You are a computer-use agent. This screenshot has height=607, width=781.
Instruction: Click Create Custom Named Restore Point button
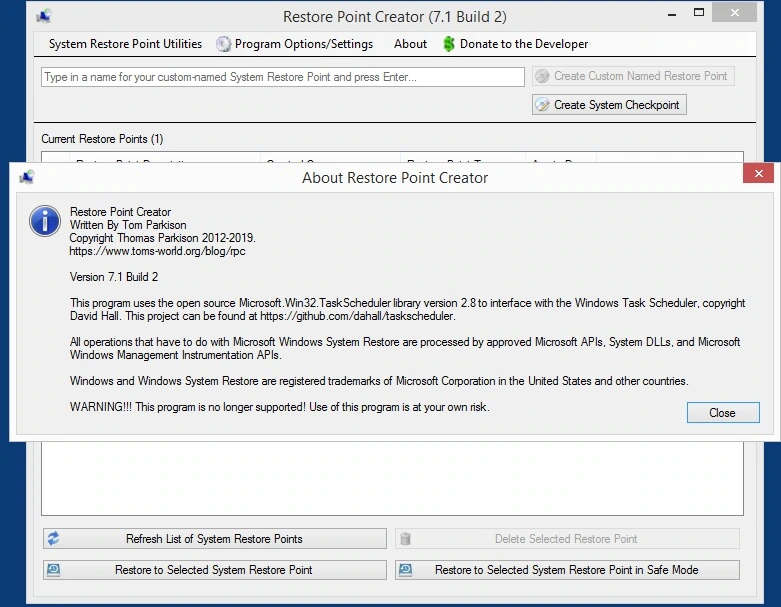(633, 76)
